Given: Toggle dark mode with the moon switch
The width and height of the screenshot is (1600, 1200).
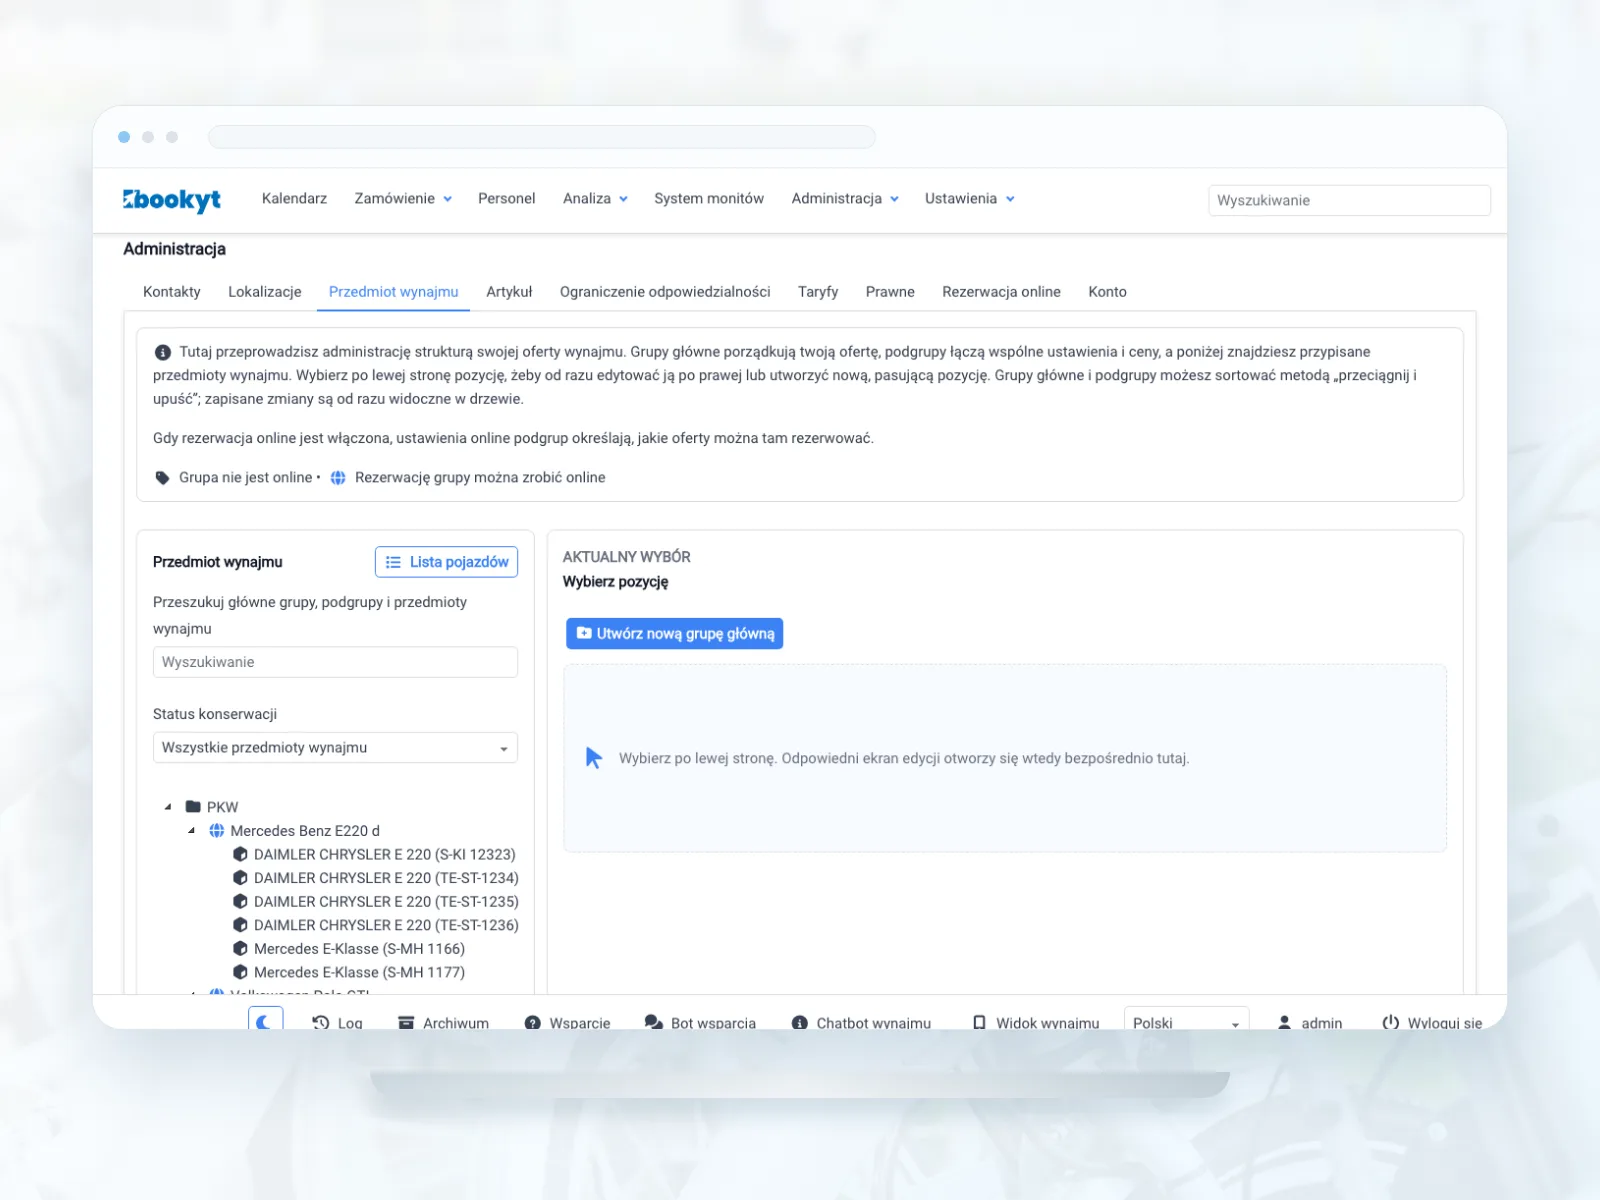Looking at the screenshot, I should (265, 1019).
